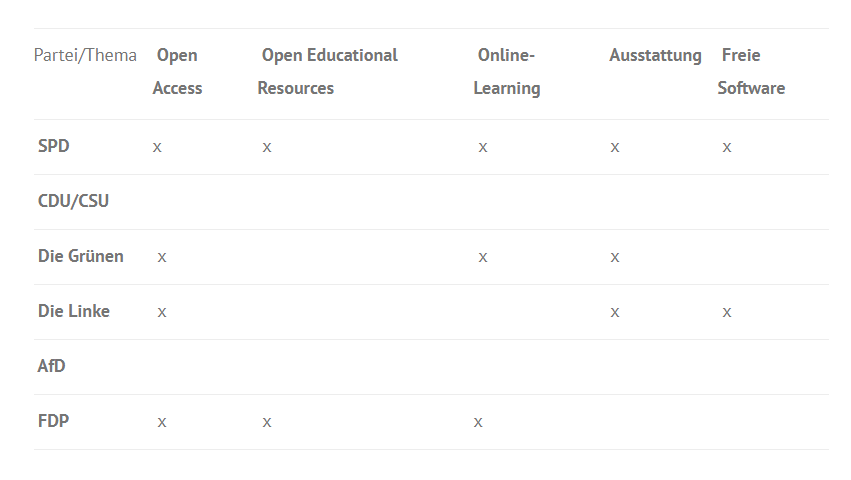Click SPD's x under Ausstattung
851x480 pixels.
(615, 147)
